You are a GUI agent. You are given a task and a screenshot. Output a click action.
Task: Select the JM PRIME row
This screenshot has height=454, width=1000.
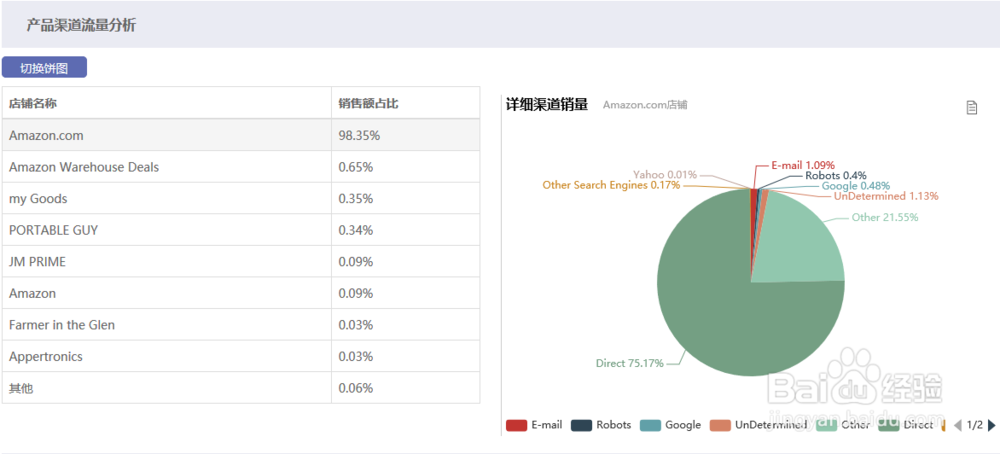pyautogui.click(x=241, y=261)
